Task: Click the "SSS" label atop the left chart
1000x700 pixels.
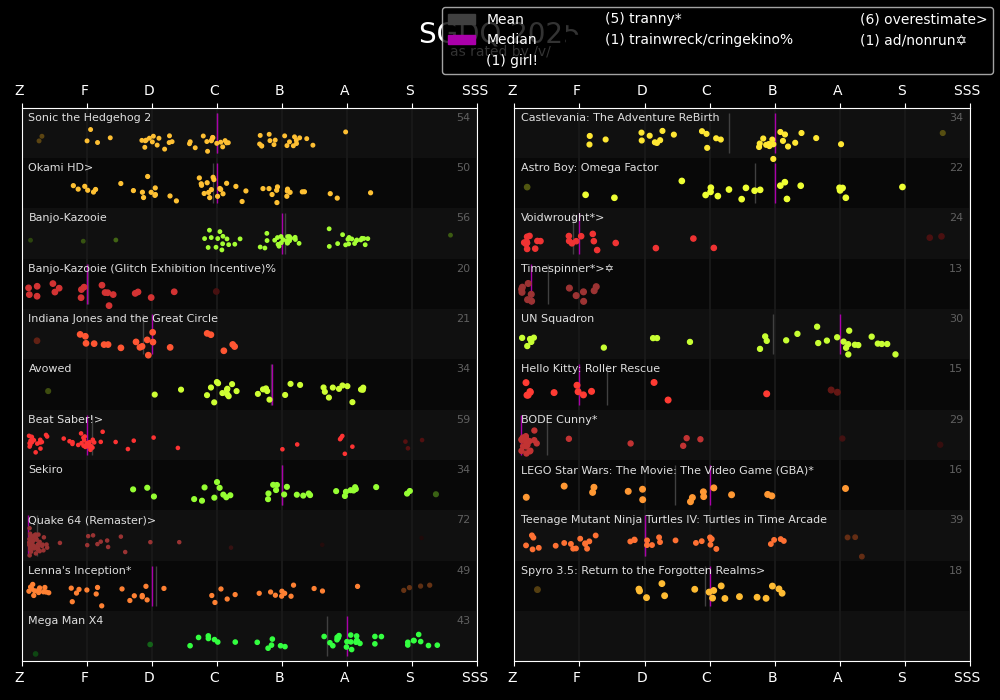Action: click(475, 91)
